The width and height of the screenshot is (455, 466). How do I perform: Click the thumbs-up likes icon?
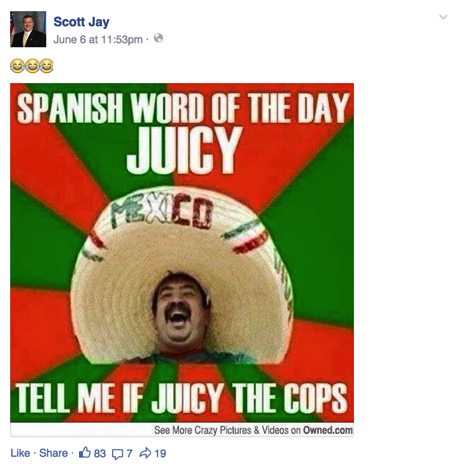pos(85,453)
